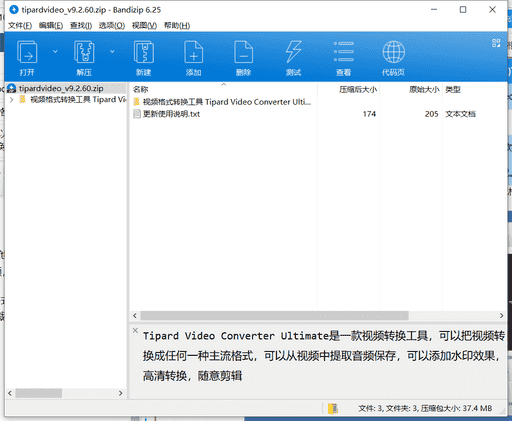Viewport: 512px width, 421px height.
Task: Click the Extract (解压) toolbar icon
Action: pyautogui.click(x=84, y=52)
